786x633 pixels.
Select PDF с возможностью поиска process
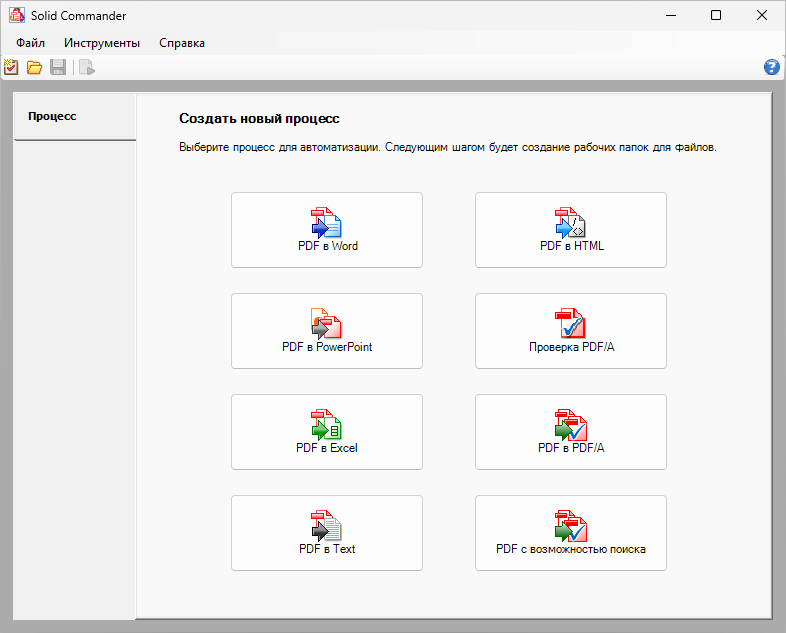571,533
